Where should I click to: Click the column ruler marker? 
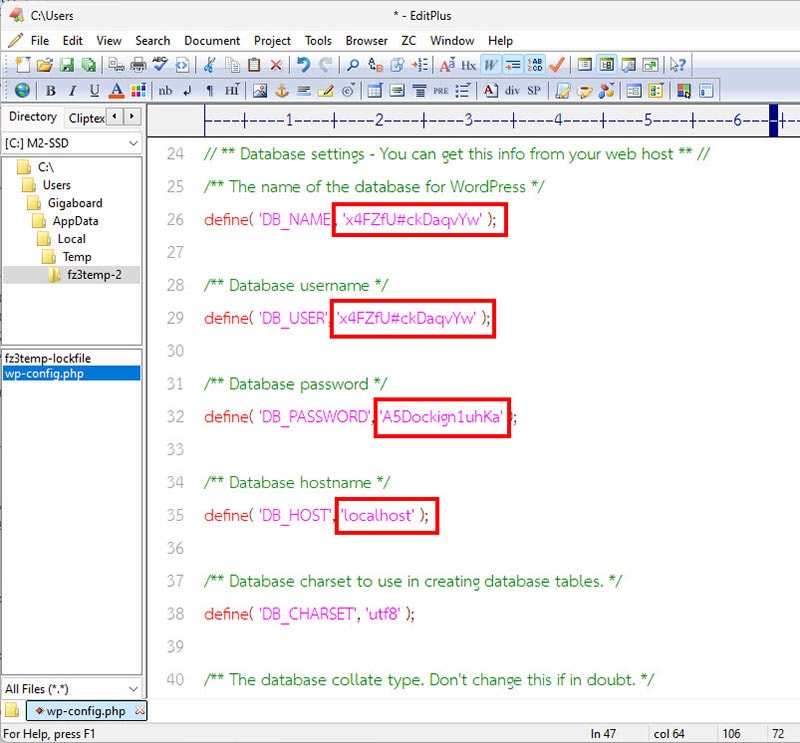coord(773,120)
